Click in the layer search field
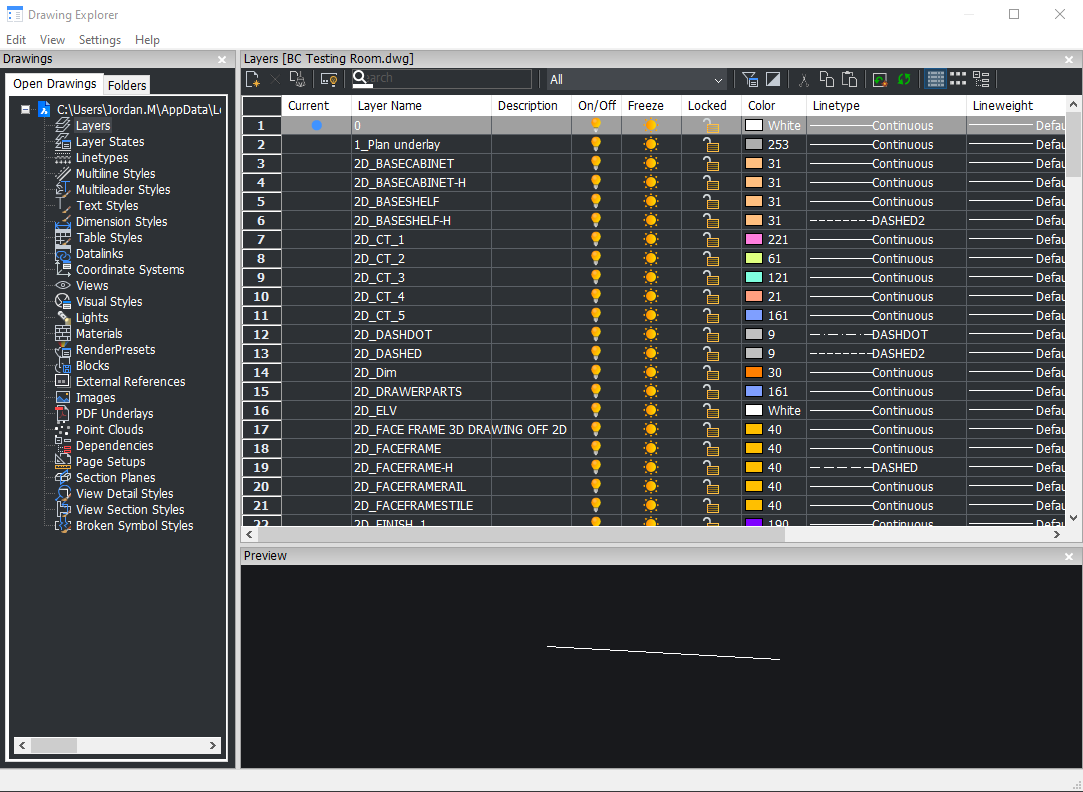 click(445, 79)
